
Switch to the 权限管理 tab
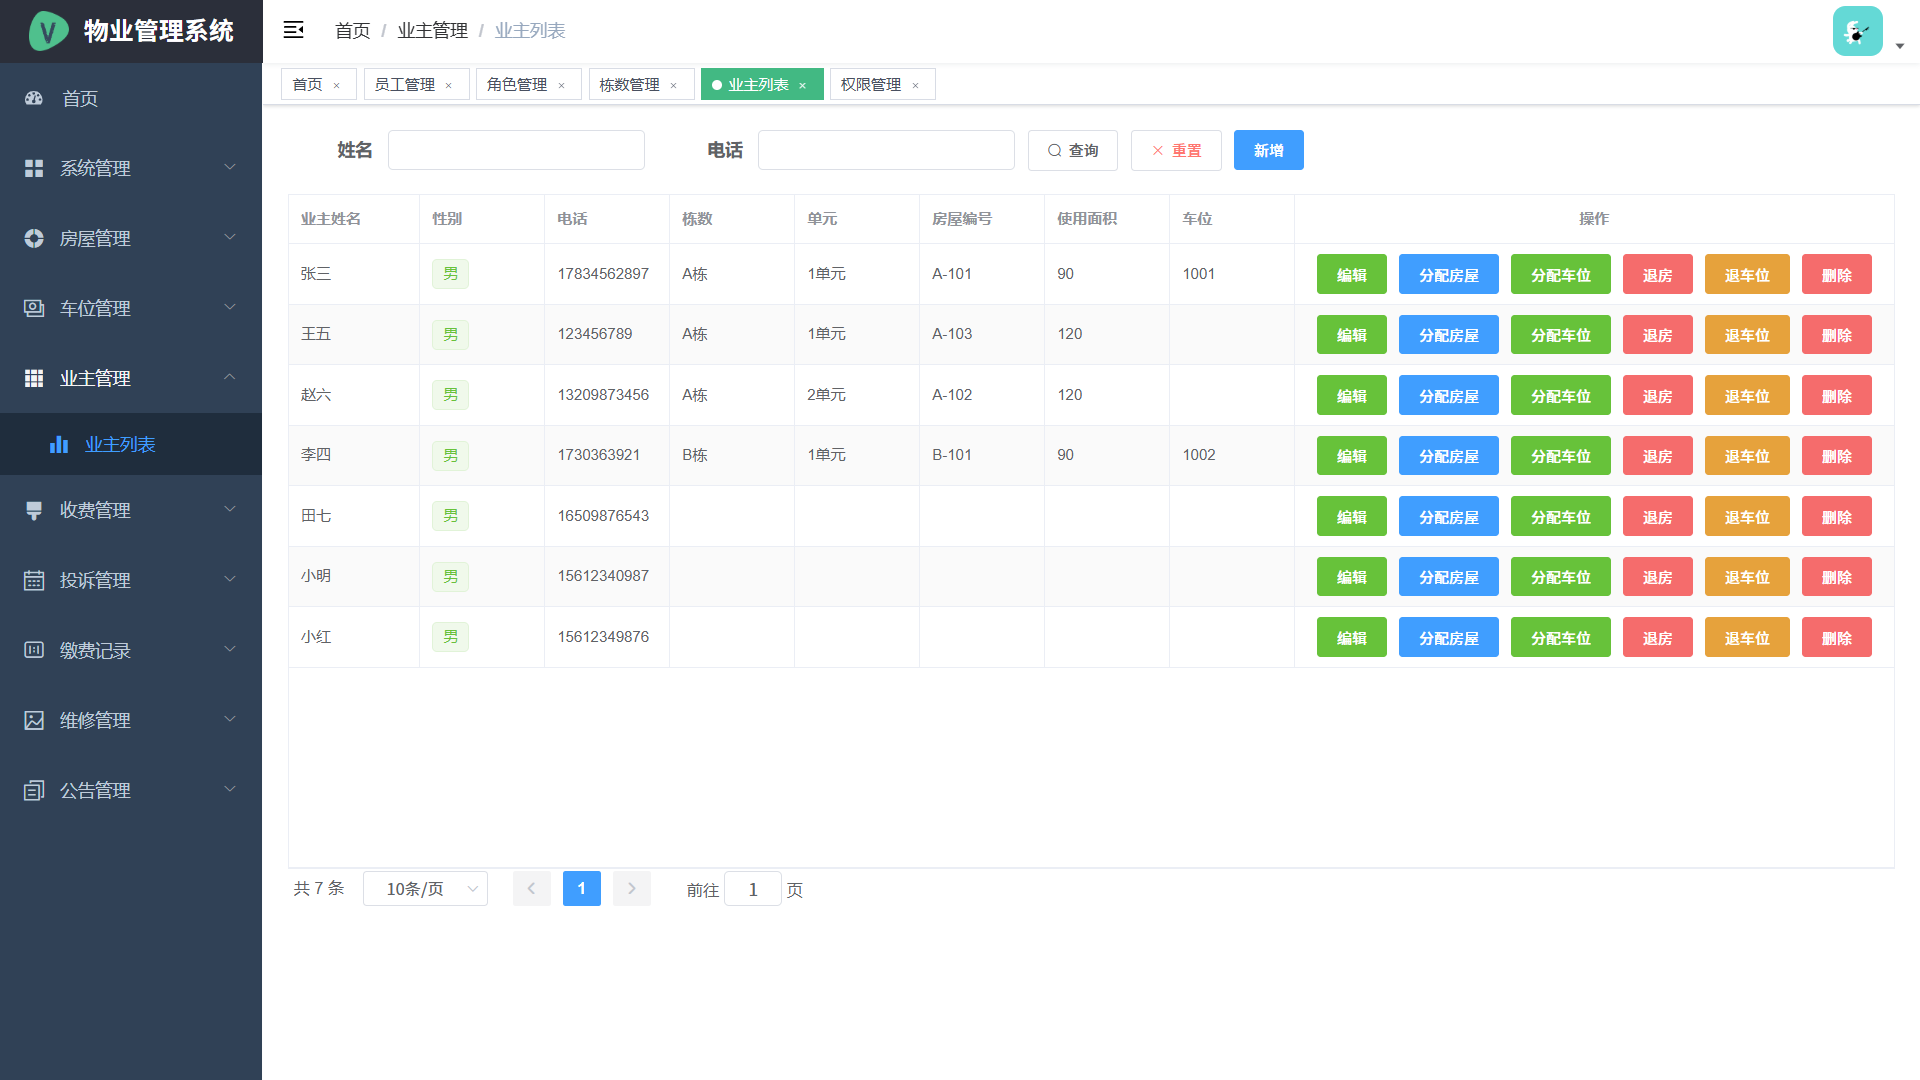[x=870, y=85]
